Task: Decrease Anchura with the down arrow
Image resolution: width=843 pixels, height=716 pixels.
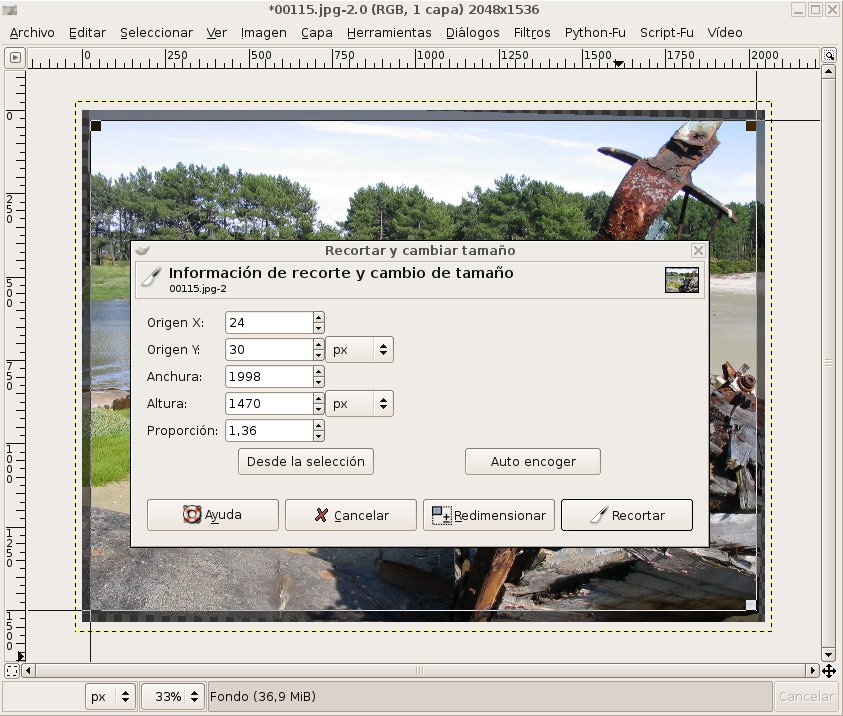Action: coord(319,382)
